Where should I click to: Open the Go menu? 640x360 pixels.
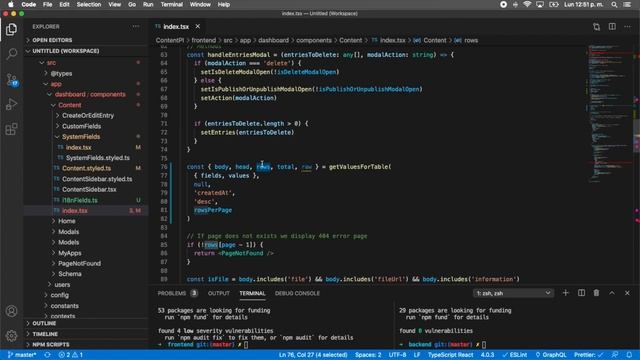click(x=132, y=4)
